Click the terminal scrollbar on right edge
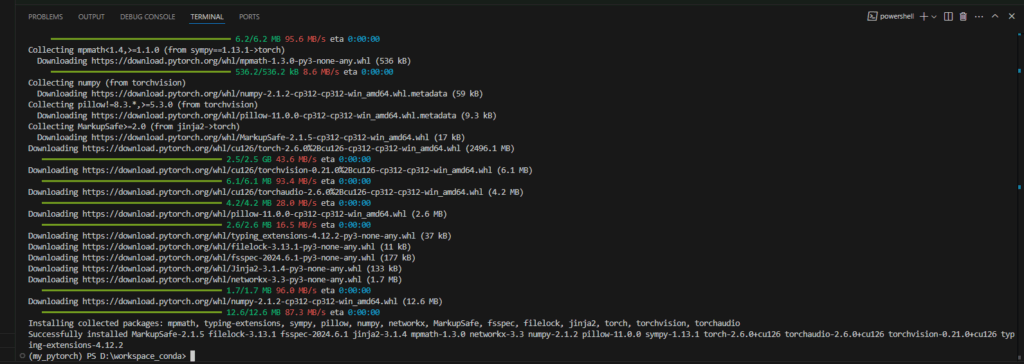The width and height of the screenshot is (1024, 364). [1019, 196]
